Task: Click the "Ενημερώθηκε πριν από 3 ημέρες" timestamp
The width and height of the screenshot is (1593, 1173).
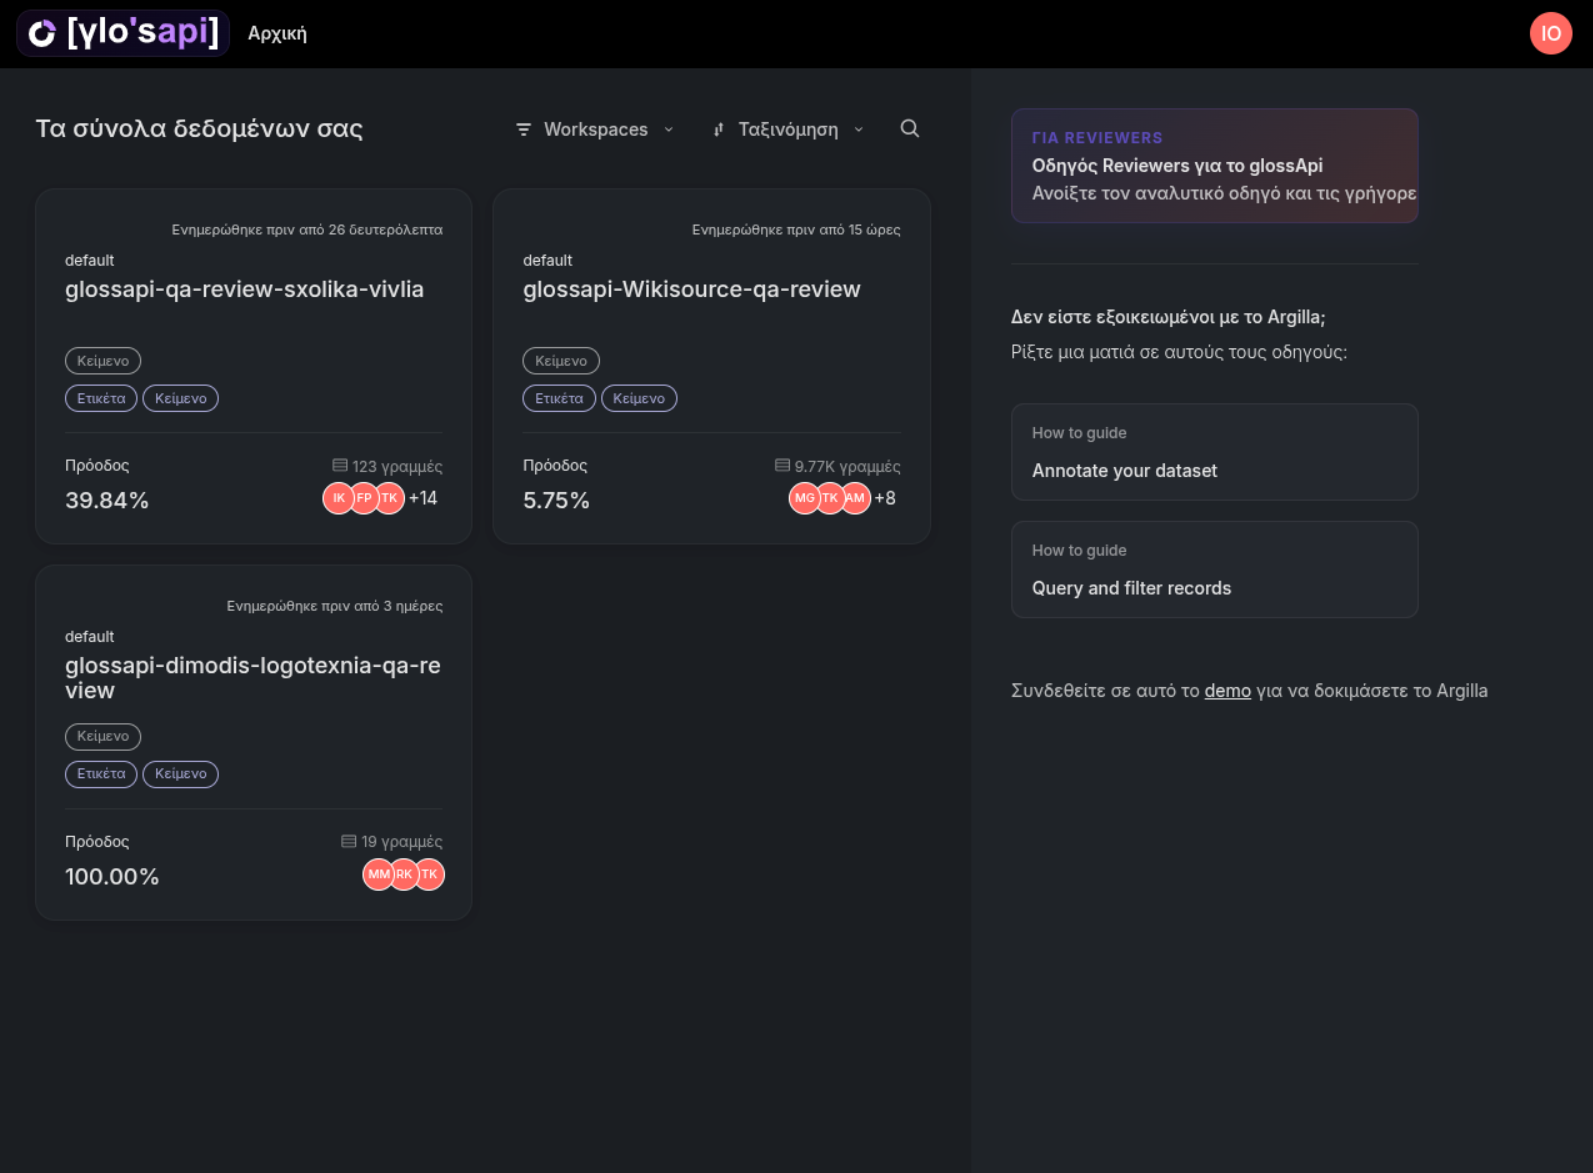Action: coord(334,606)
